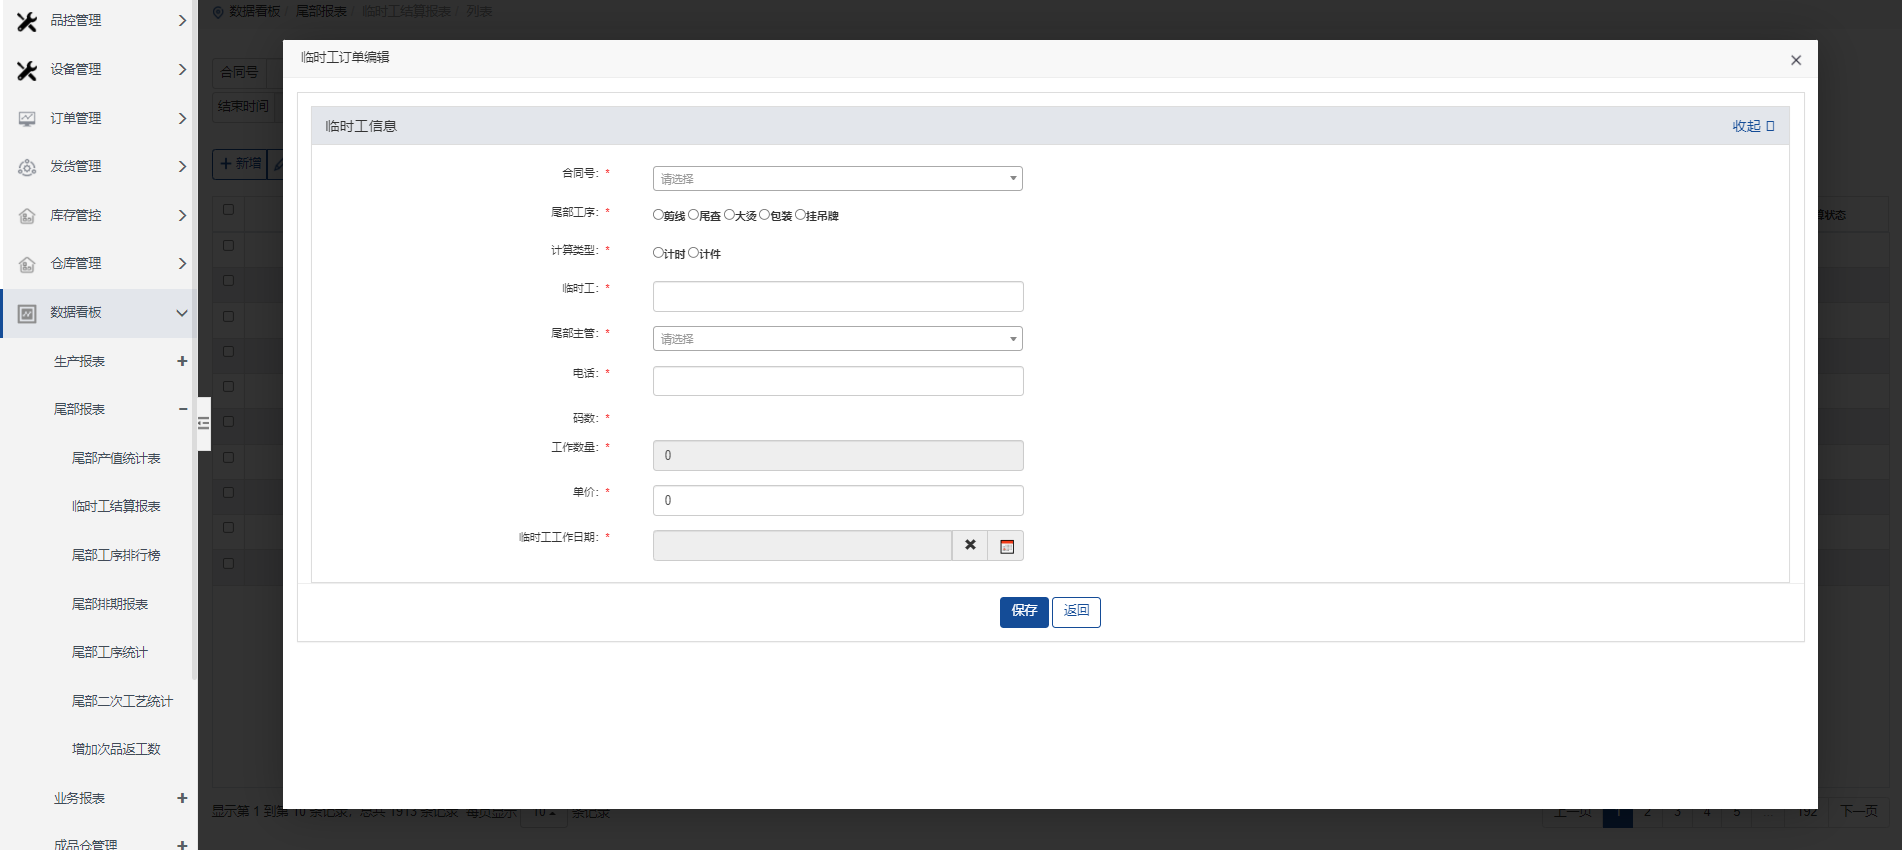This screenshot has height=850, width=1902.
Task: Click the 库存管控 house icon
Action: coord(27,216)
